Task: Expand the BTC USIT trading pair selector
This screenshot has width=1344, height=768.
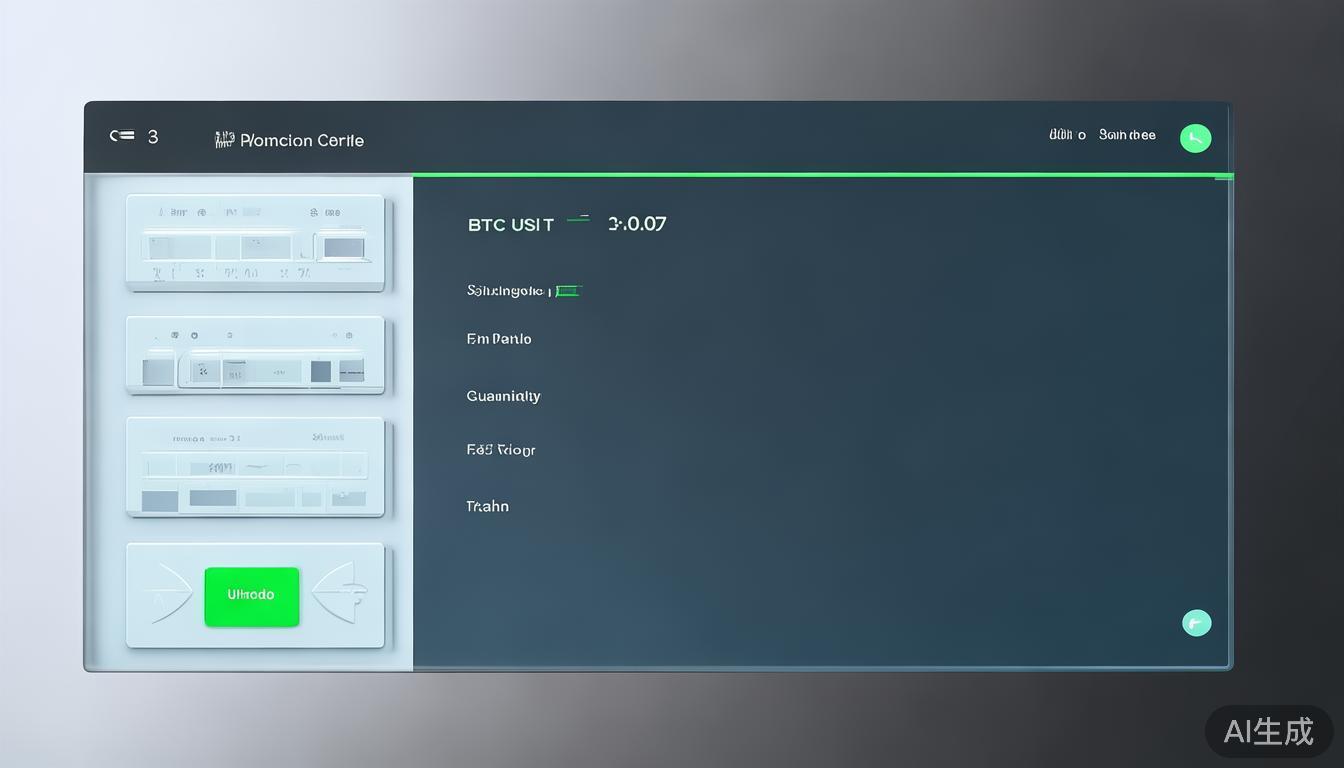Action: (x=510, y=224)
